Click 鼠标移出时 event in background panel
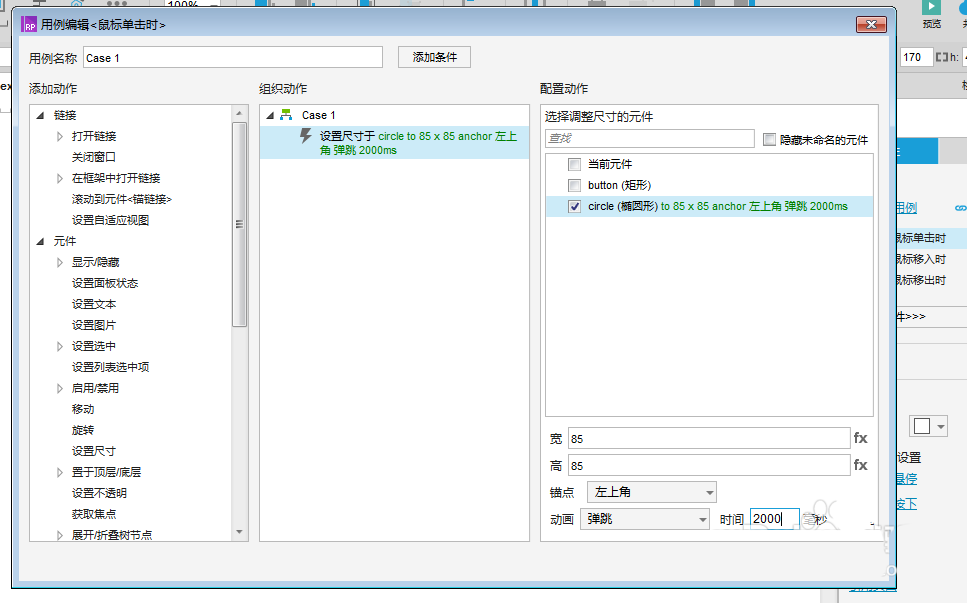The image size is (967, 603). tap(920, 280)
